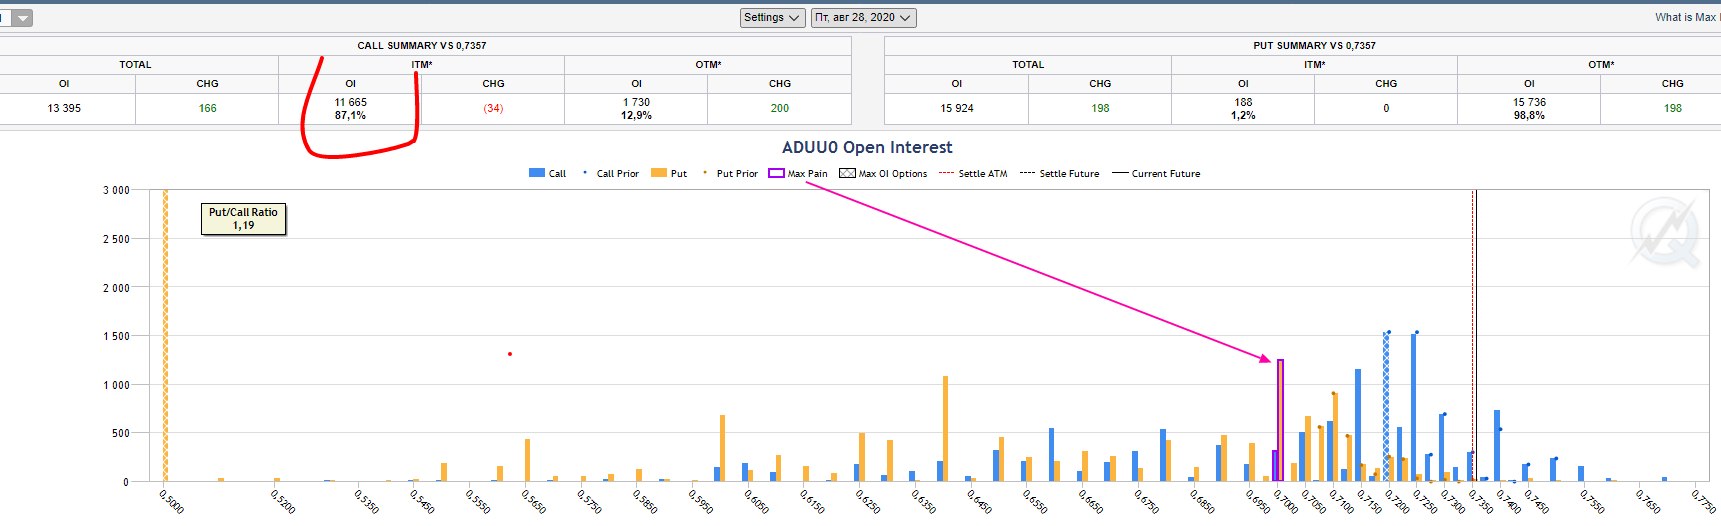Click the 0,5000 strike axis label
This screenshot has width=1721, height=526.
point(172,501)
